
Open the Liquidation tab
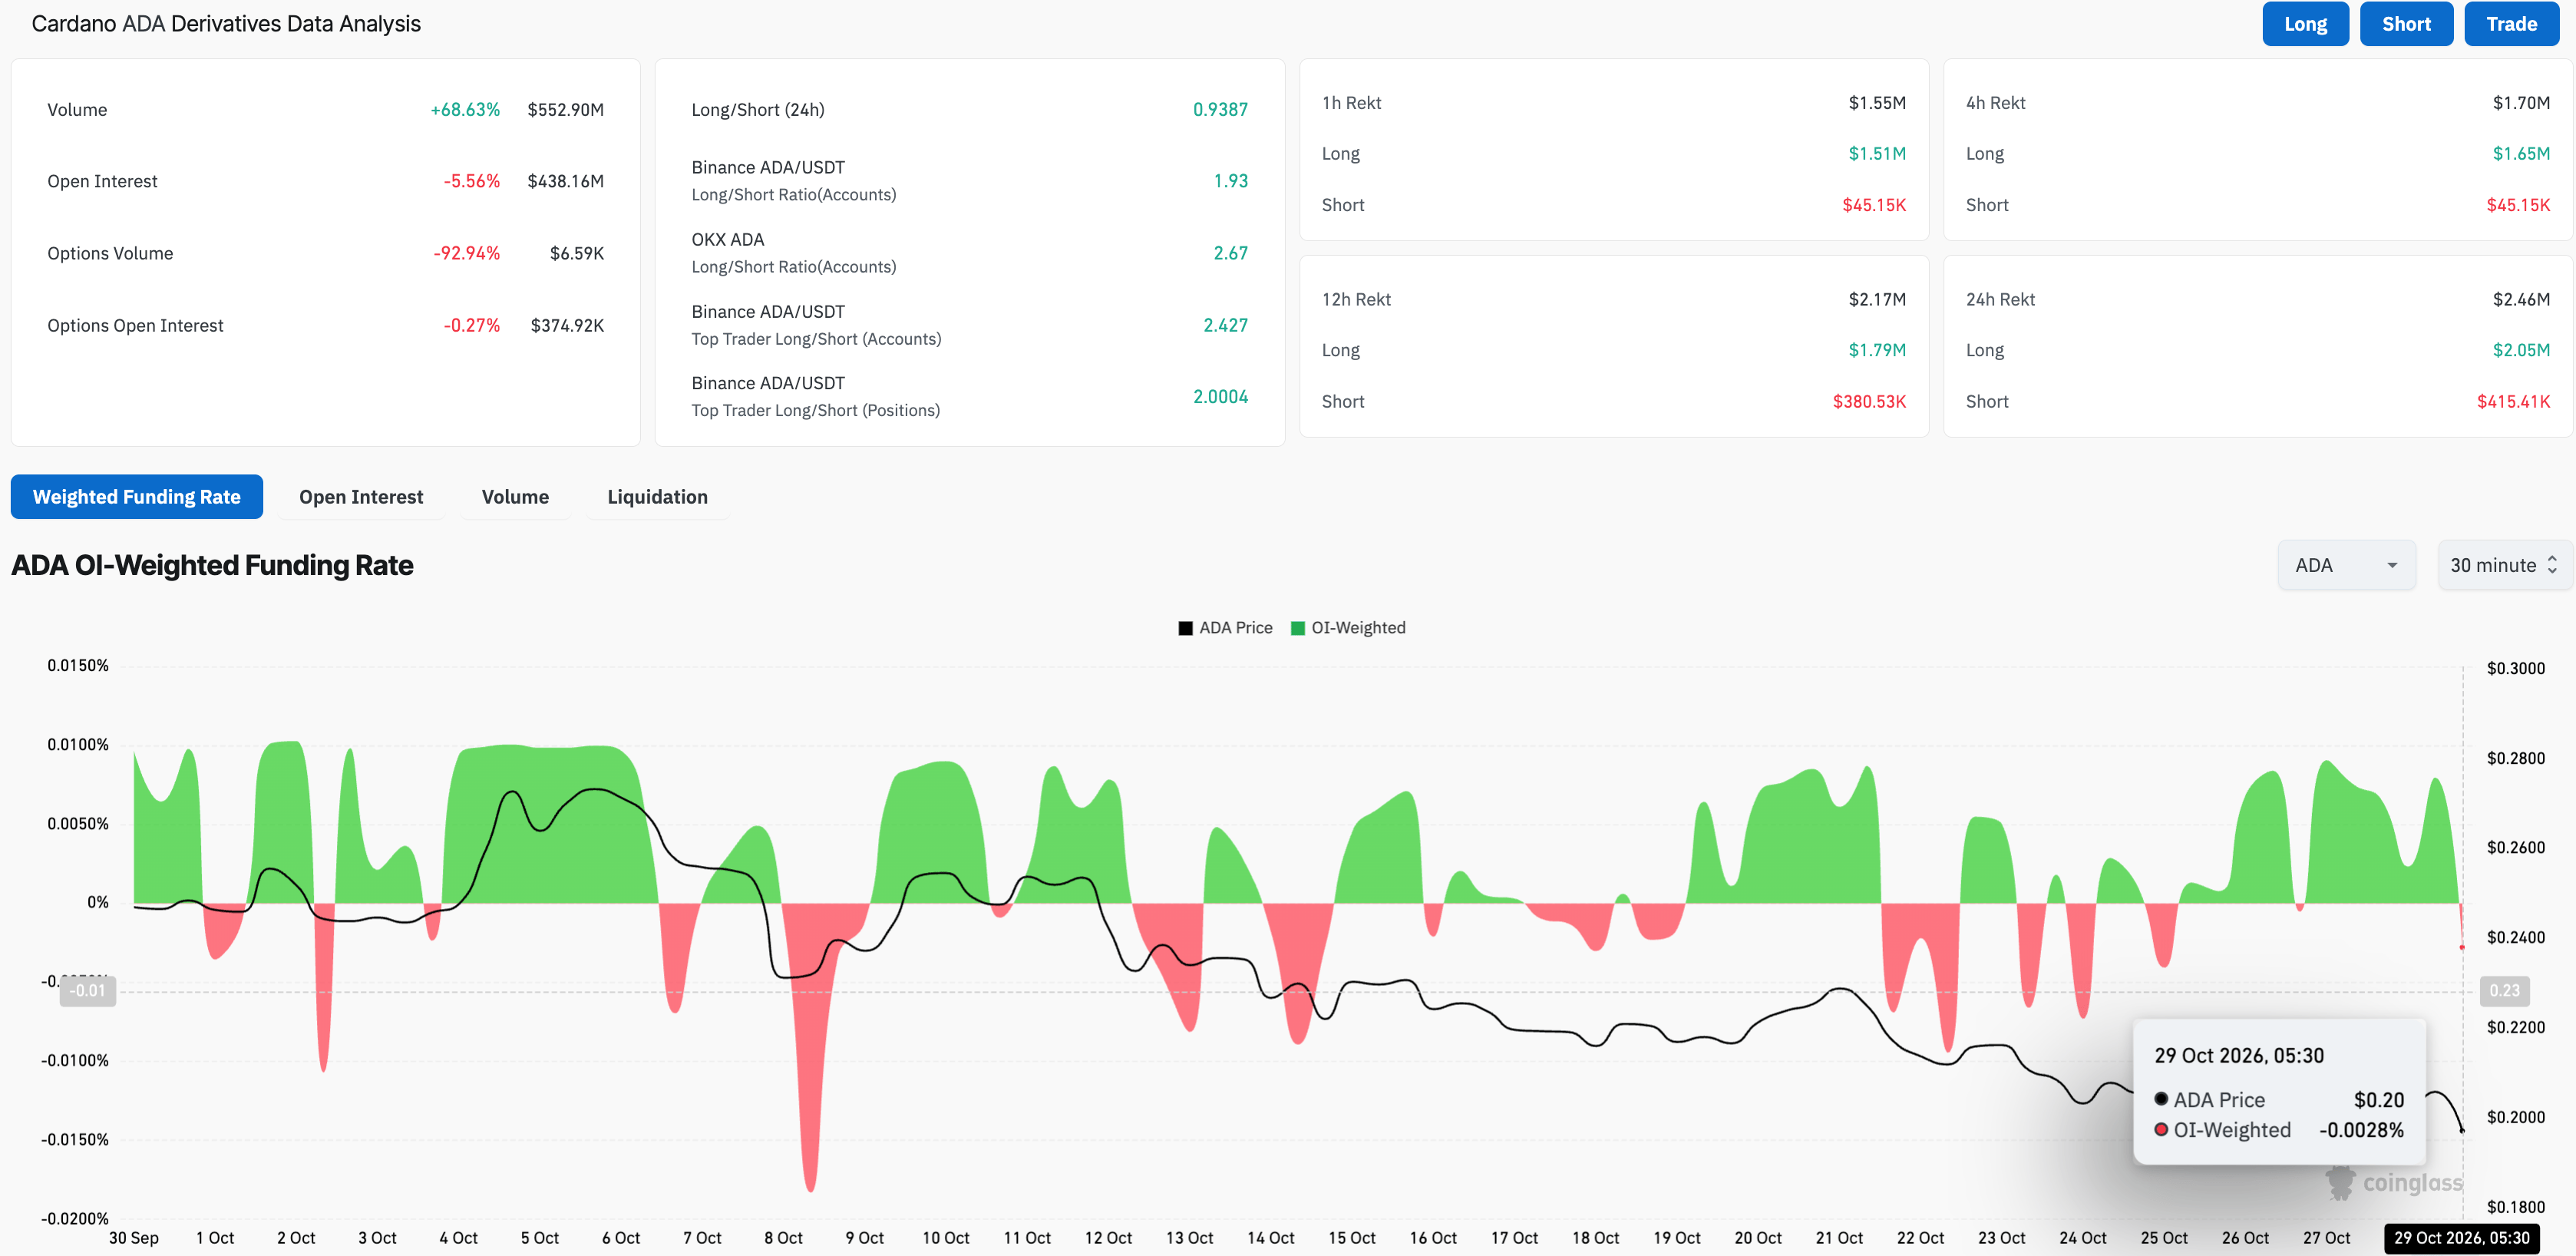[x=657, y=497]
